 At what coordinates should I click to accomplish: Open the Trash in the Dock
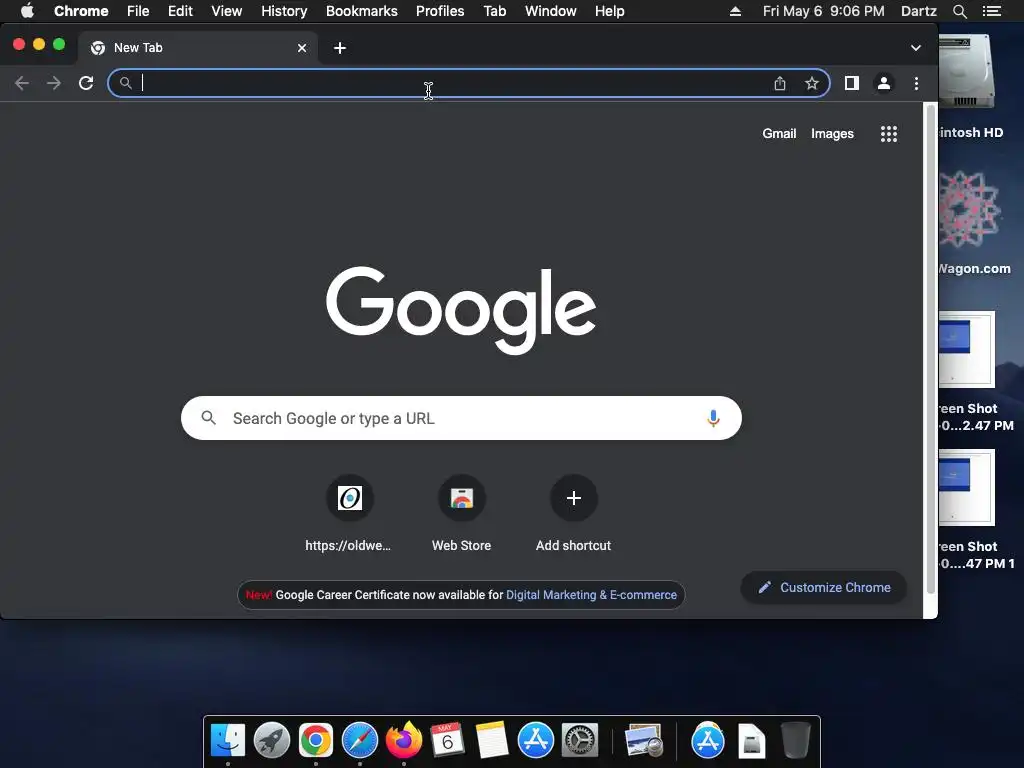point(795,741)
